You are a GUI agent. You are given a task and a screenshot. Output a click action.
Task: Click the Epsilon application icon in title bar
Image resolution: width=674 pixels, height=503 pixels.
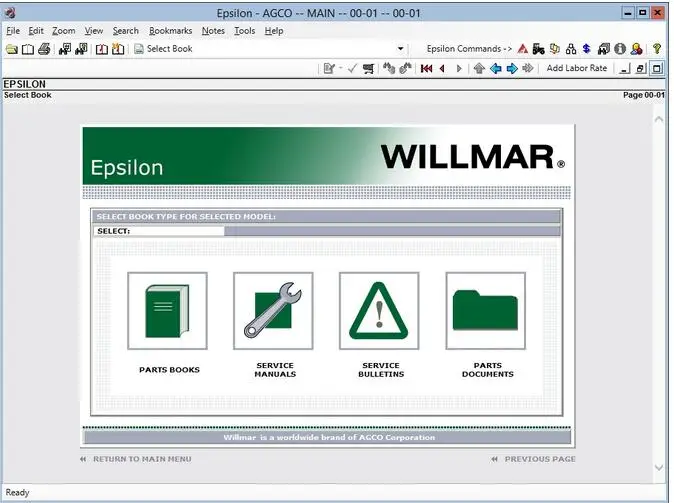[x=10, y=13]
